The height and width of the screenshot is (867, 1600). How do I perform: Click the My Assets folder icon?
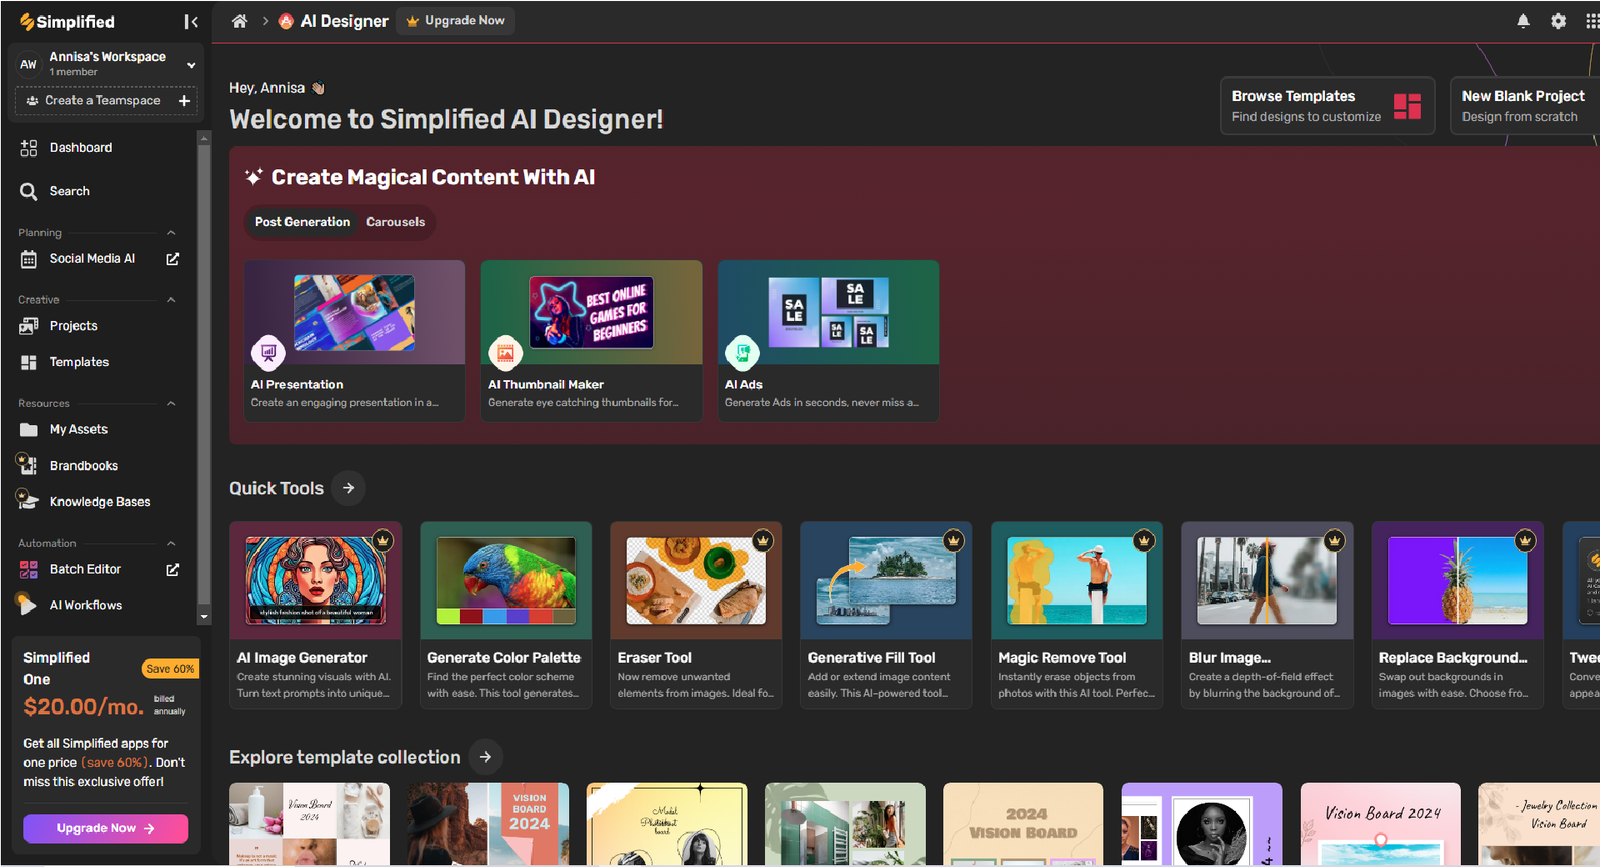coord(29,430)
